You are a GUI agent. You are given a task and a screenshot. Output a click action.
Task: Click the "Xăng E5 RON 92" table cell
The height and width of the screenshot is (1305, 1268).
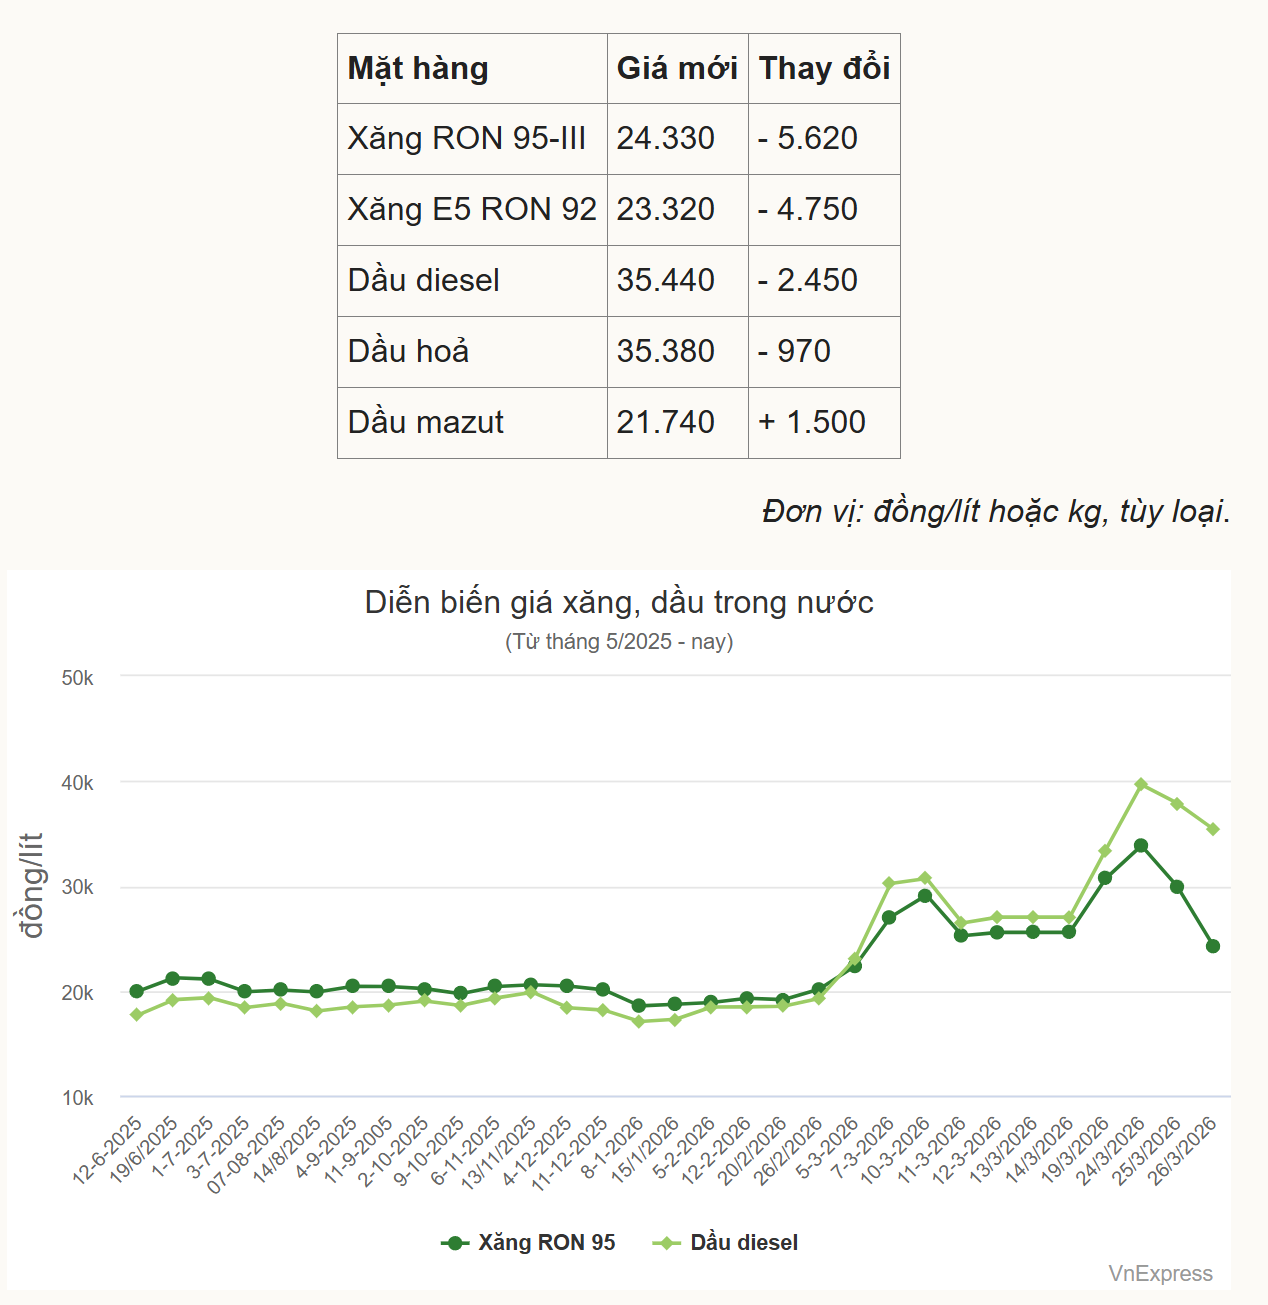[x=472, y=210]
